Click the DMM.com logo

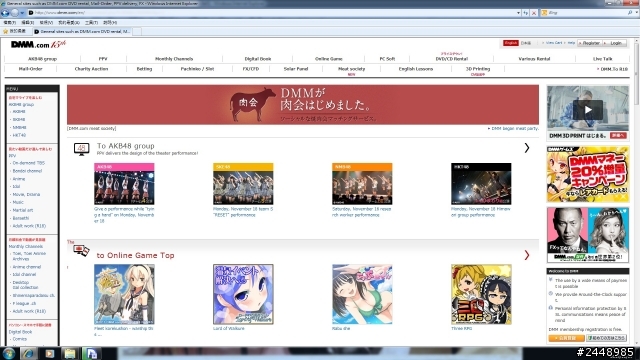tap(38, 44)
